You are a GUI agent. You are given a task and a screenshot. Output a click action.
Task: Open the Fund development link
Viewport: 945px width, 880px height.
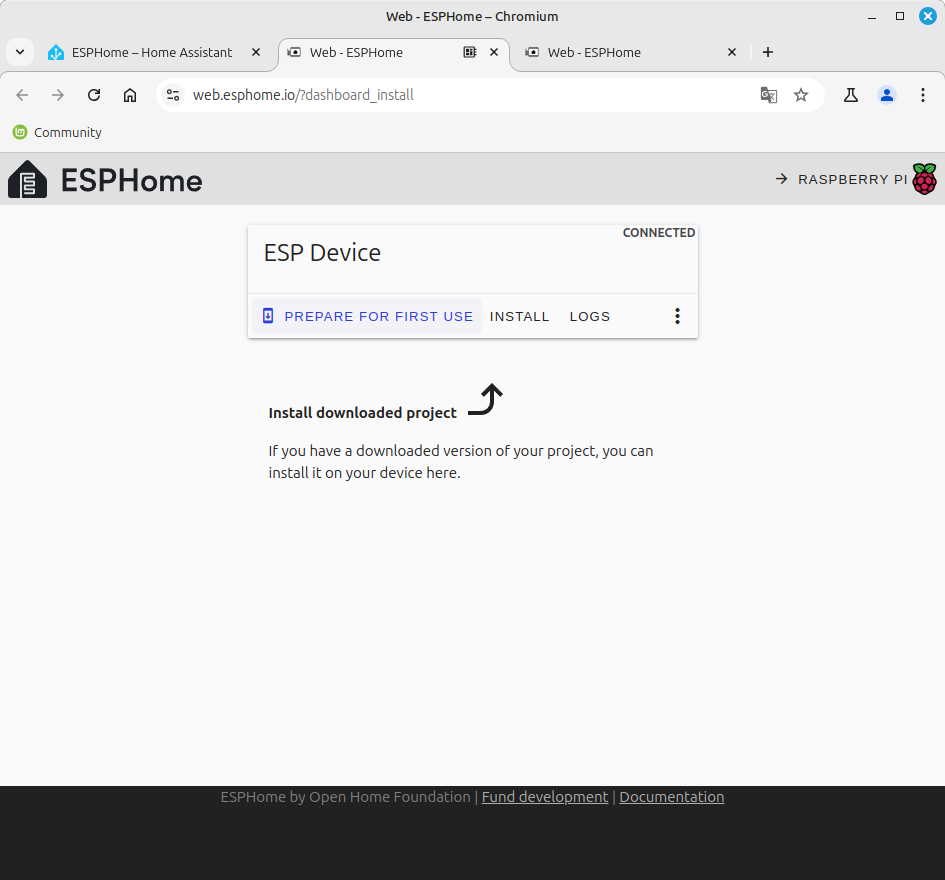pyautogui.click(x=545, y=797)
